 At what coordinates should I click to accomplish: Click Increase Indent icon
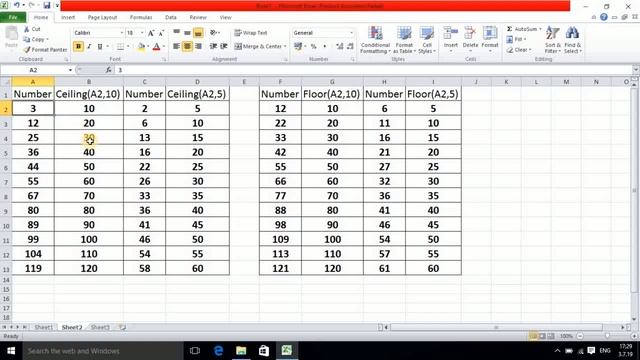[224, 46]
